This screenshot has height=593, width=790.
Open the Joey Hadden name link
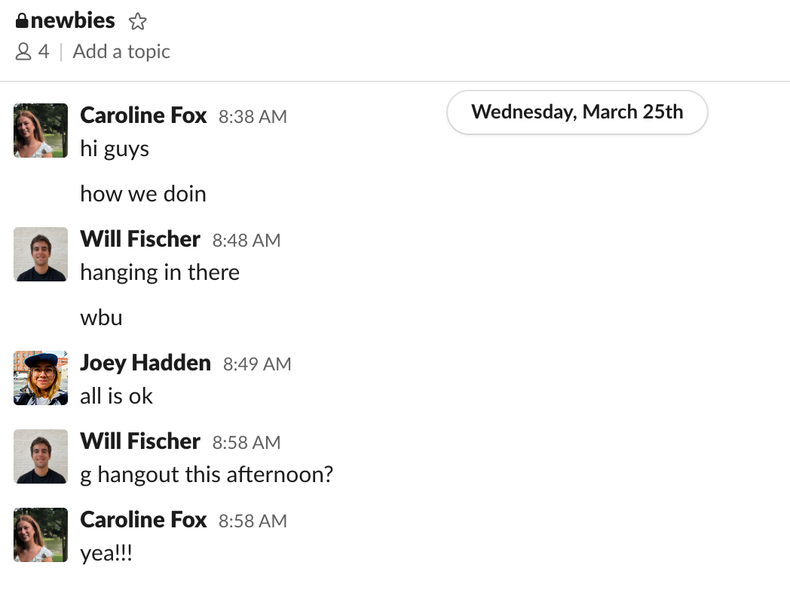pyautogui.click(x=145, y=363)
